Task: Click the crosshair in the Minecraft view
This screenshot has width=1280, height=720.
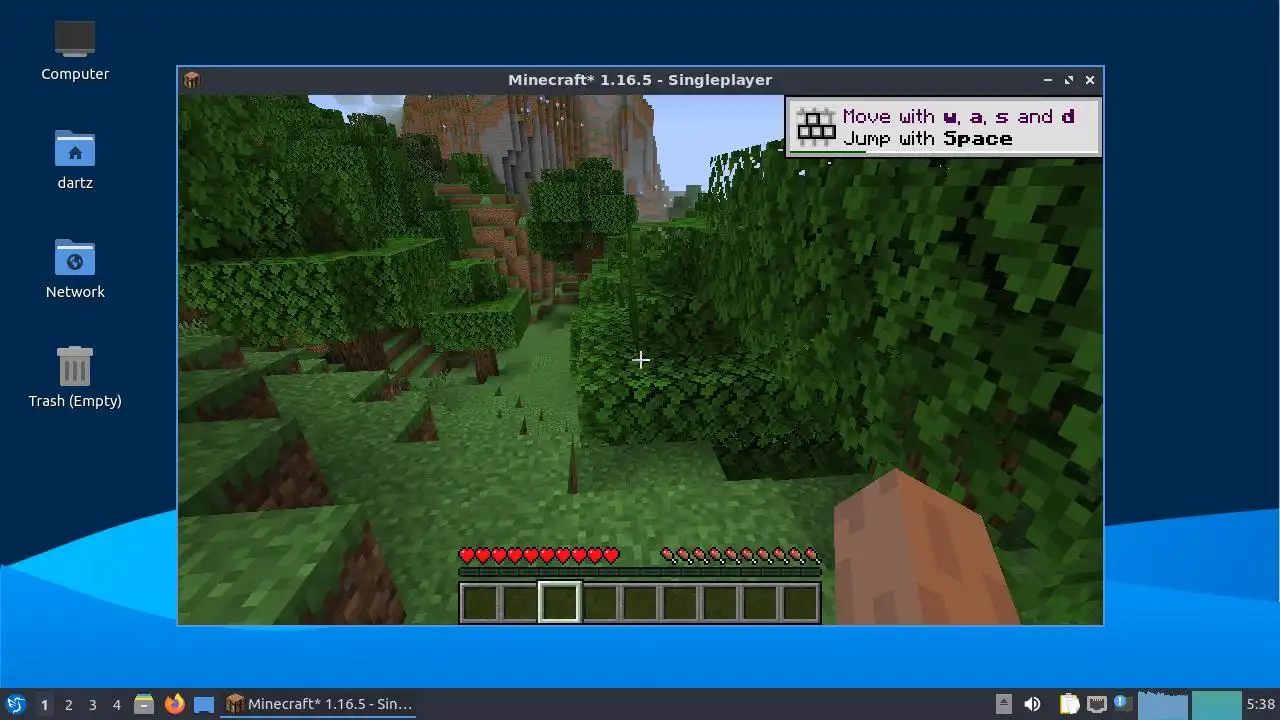Action: pos(641,360)
